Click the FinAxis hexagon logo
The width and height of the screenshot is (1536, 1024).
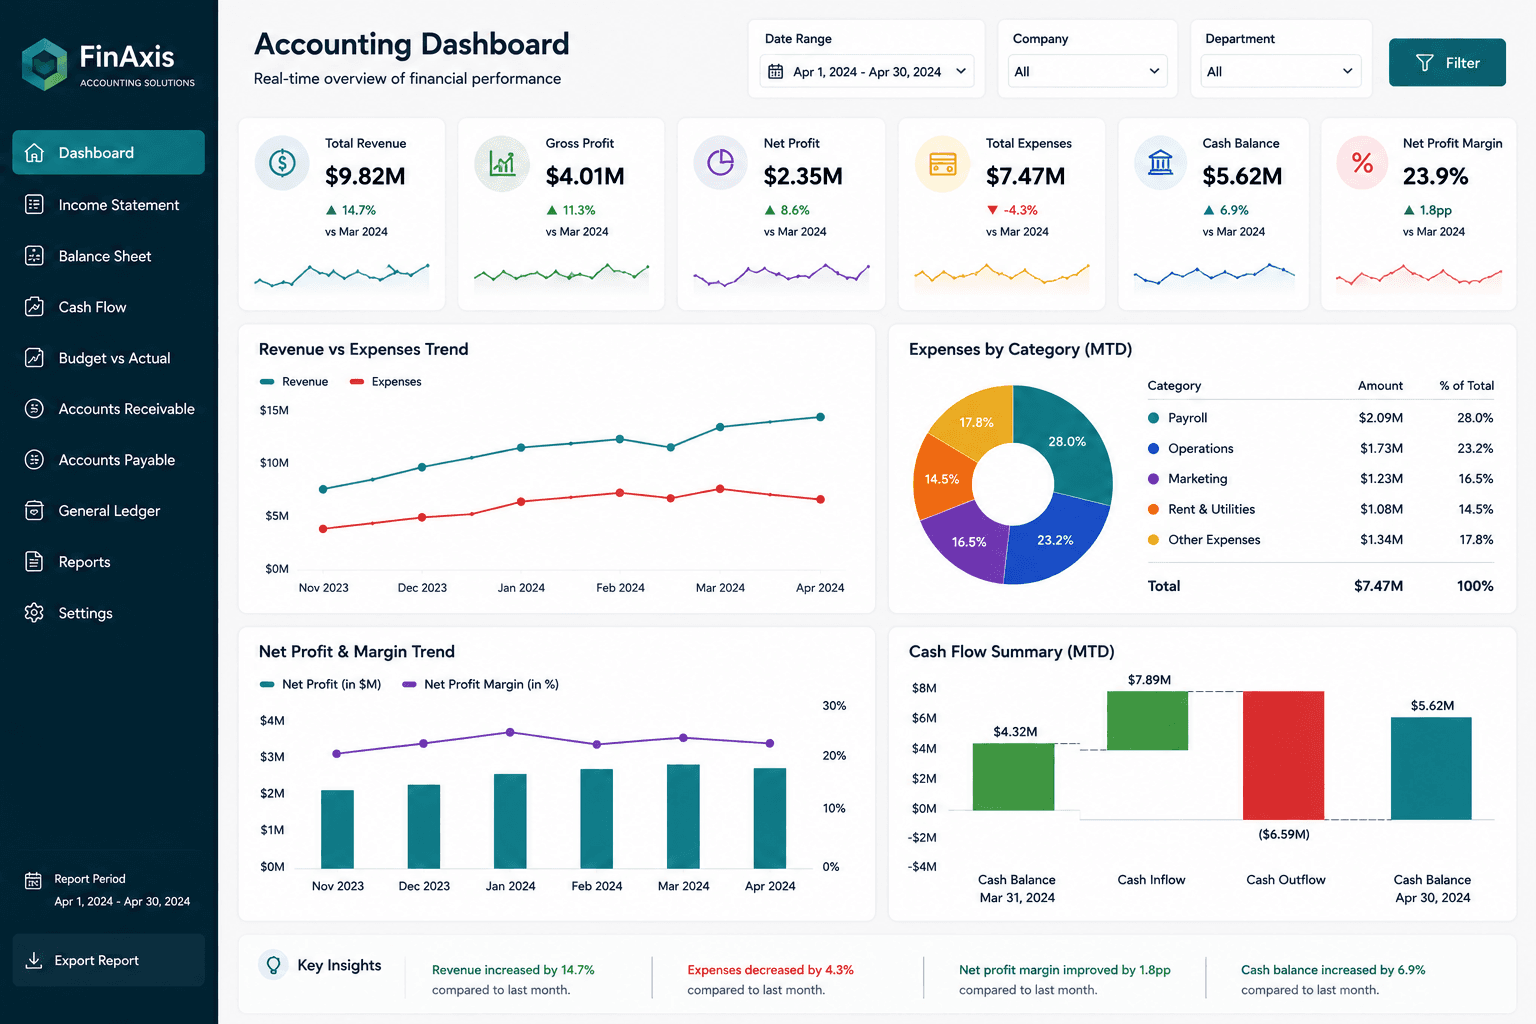coord(44,64)
